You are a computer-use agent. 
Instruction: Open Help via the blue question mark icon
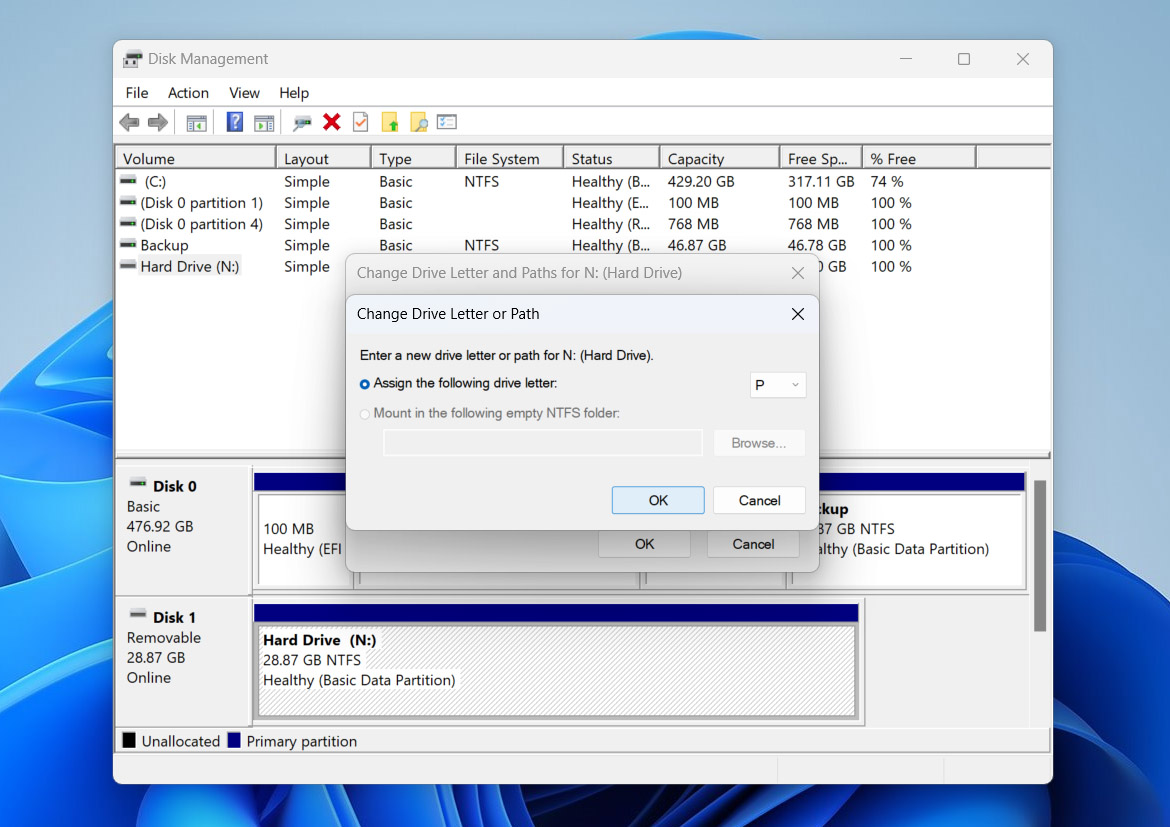pyautogui.click(x=234, y=122)
